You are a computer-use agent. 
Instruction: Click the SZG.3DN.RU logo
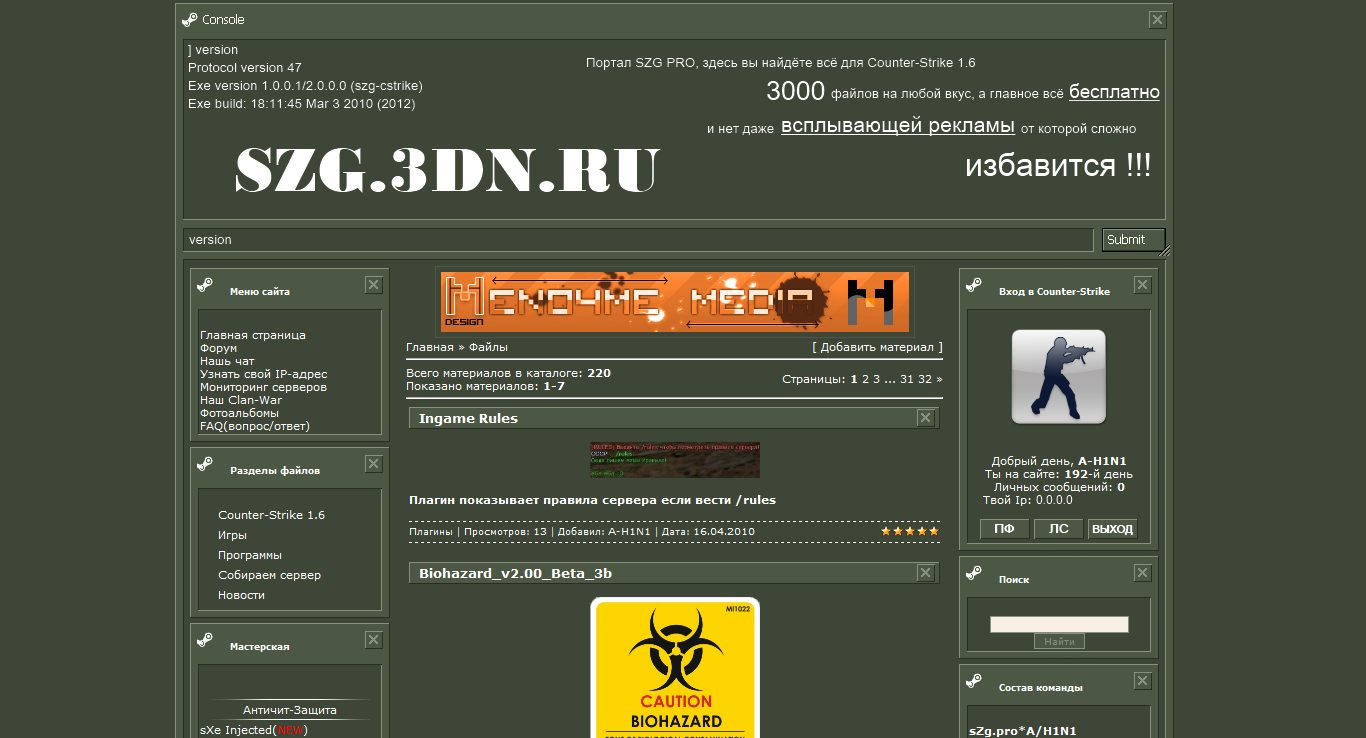pos(447,170)
